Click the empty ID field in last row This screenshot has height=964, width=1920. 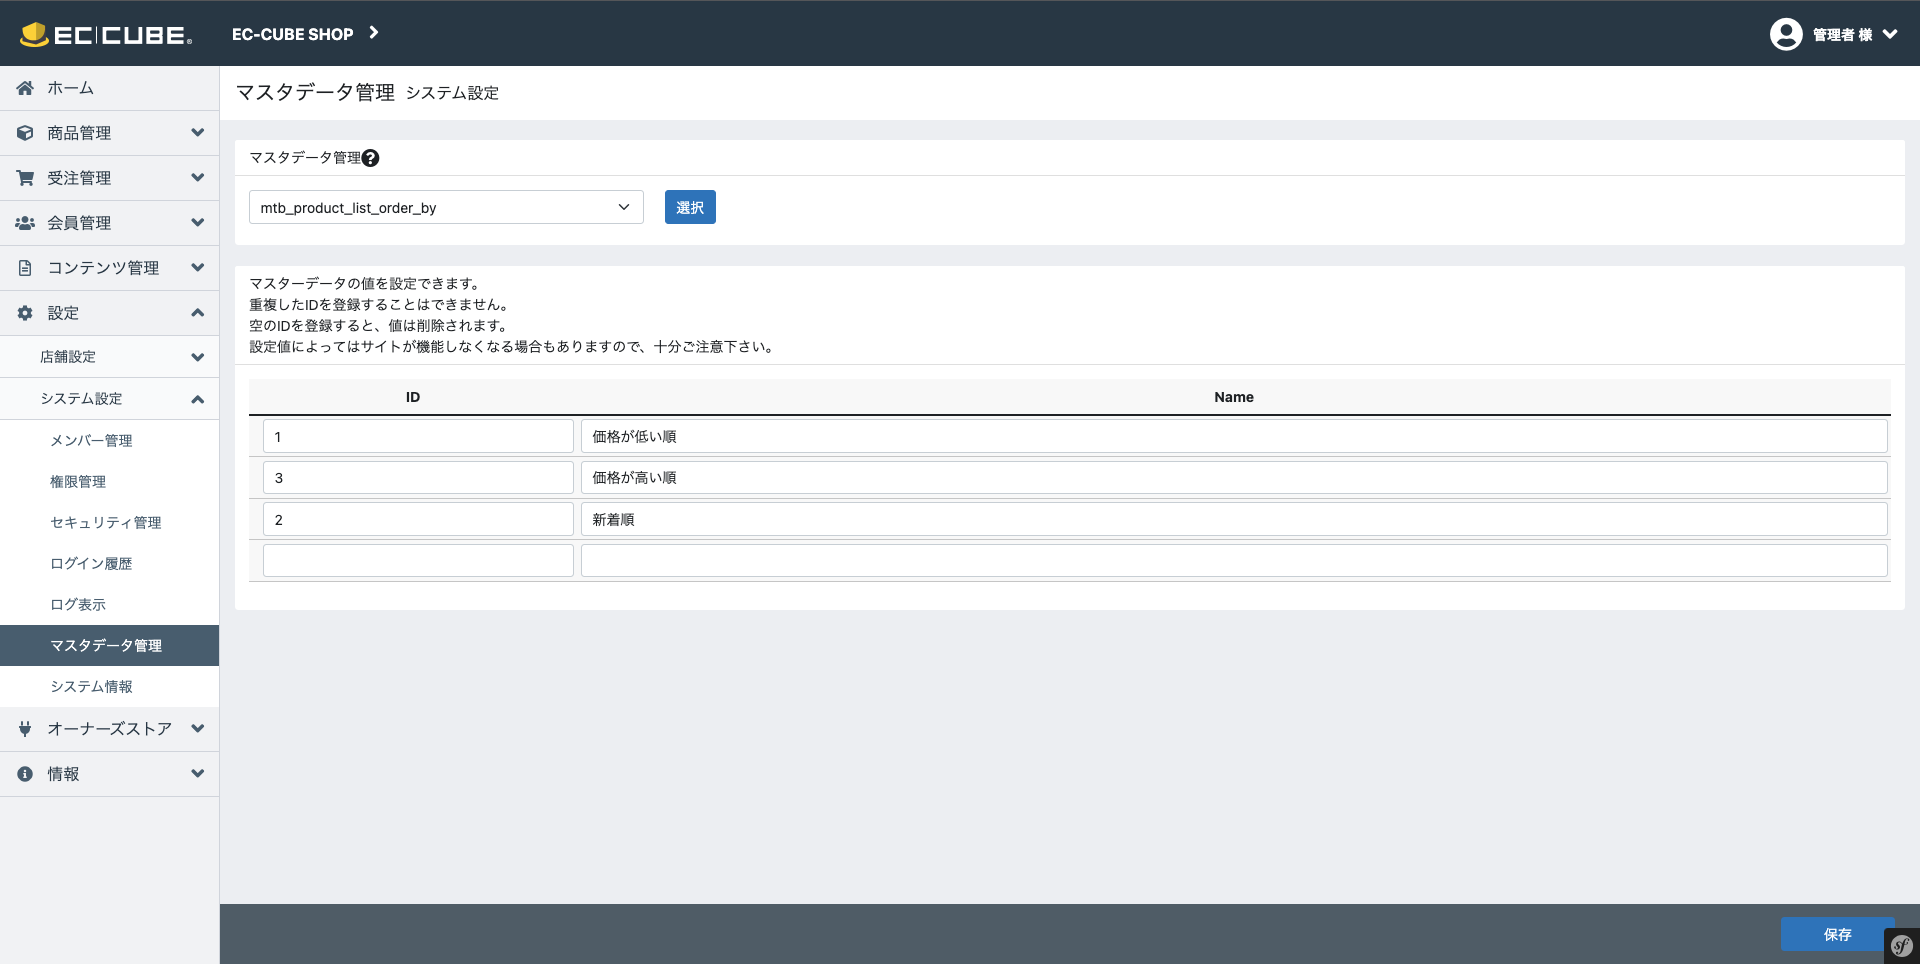(418, 560)
